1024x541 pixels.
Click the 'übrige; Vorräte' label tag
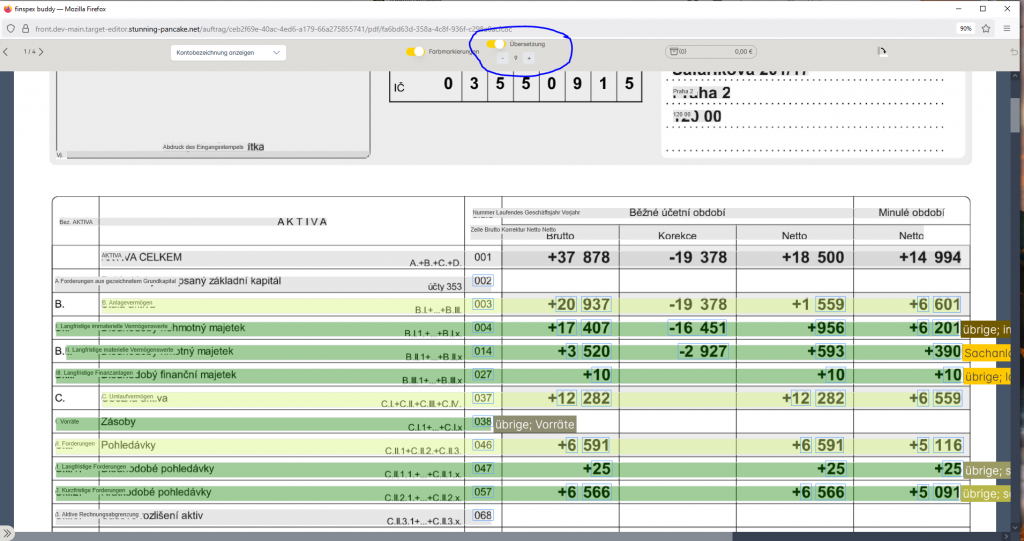tap(534, 424)
